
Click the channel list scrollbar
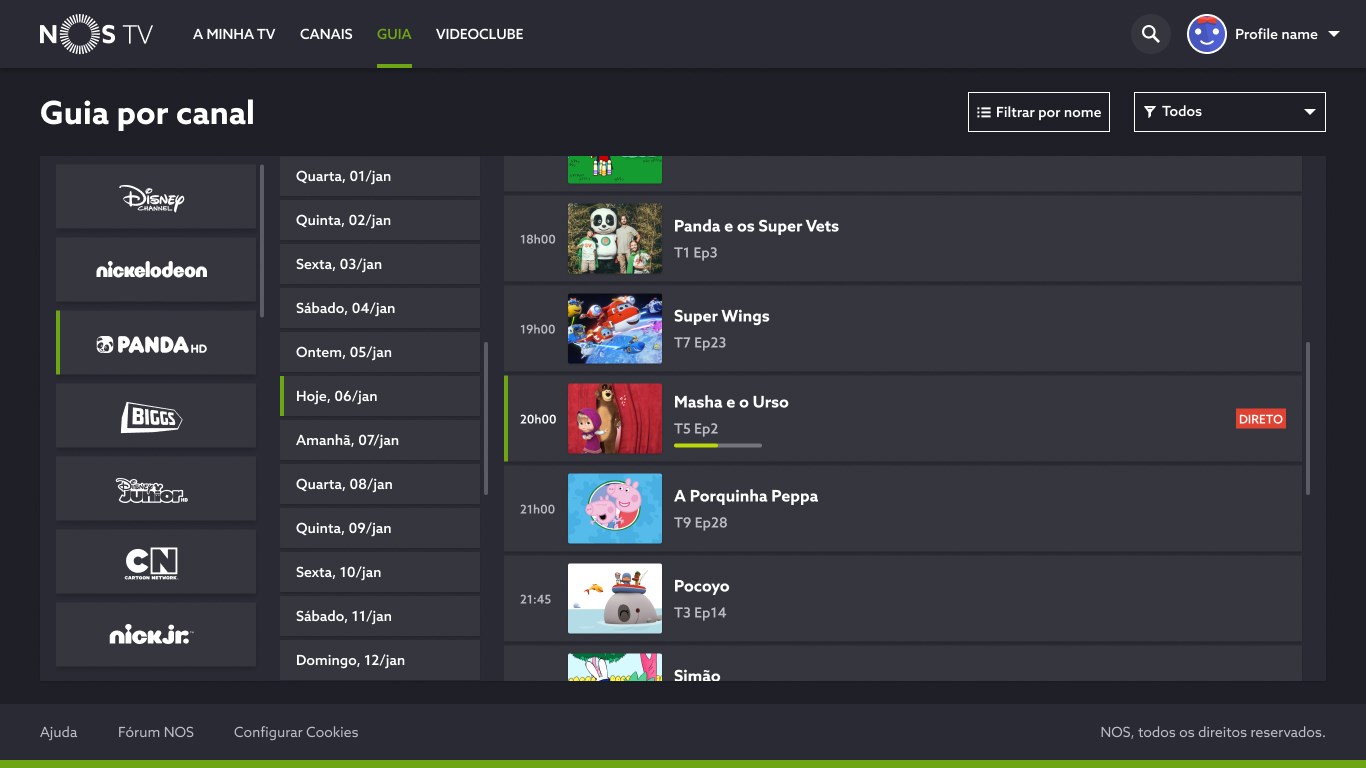[262, 241]
